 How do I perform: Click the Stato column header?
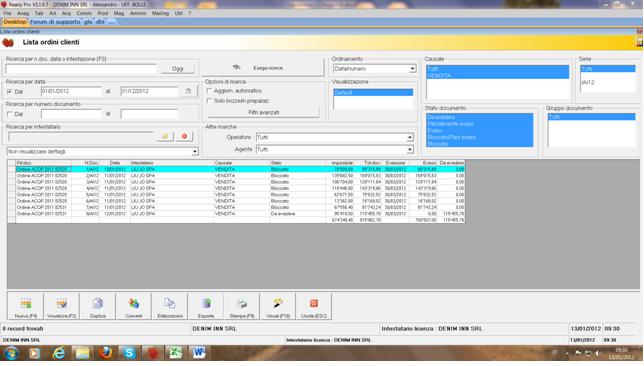coord(297,163)
